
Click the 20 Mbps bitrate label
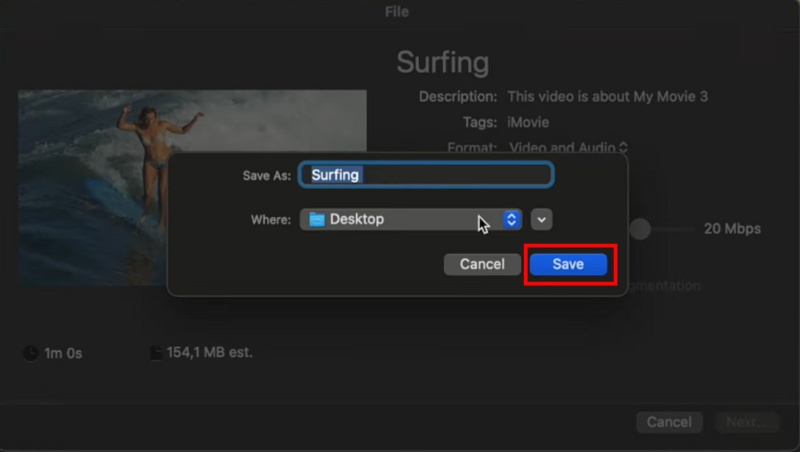pyautogui.click(x=732, y=229)
